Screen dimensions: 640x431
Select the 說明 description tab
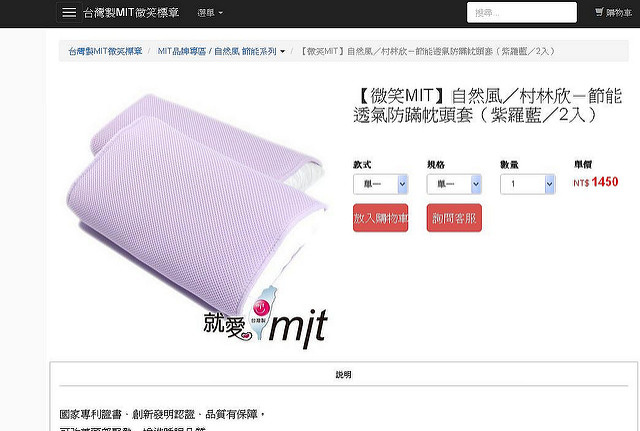pos(343,374)
